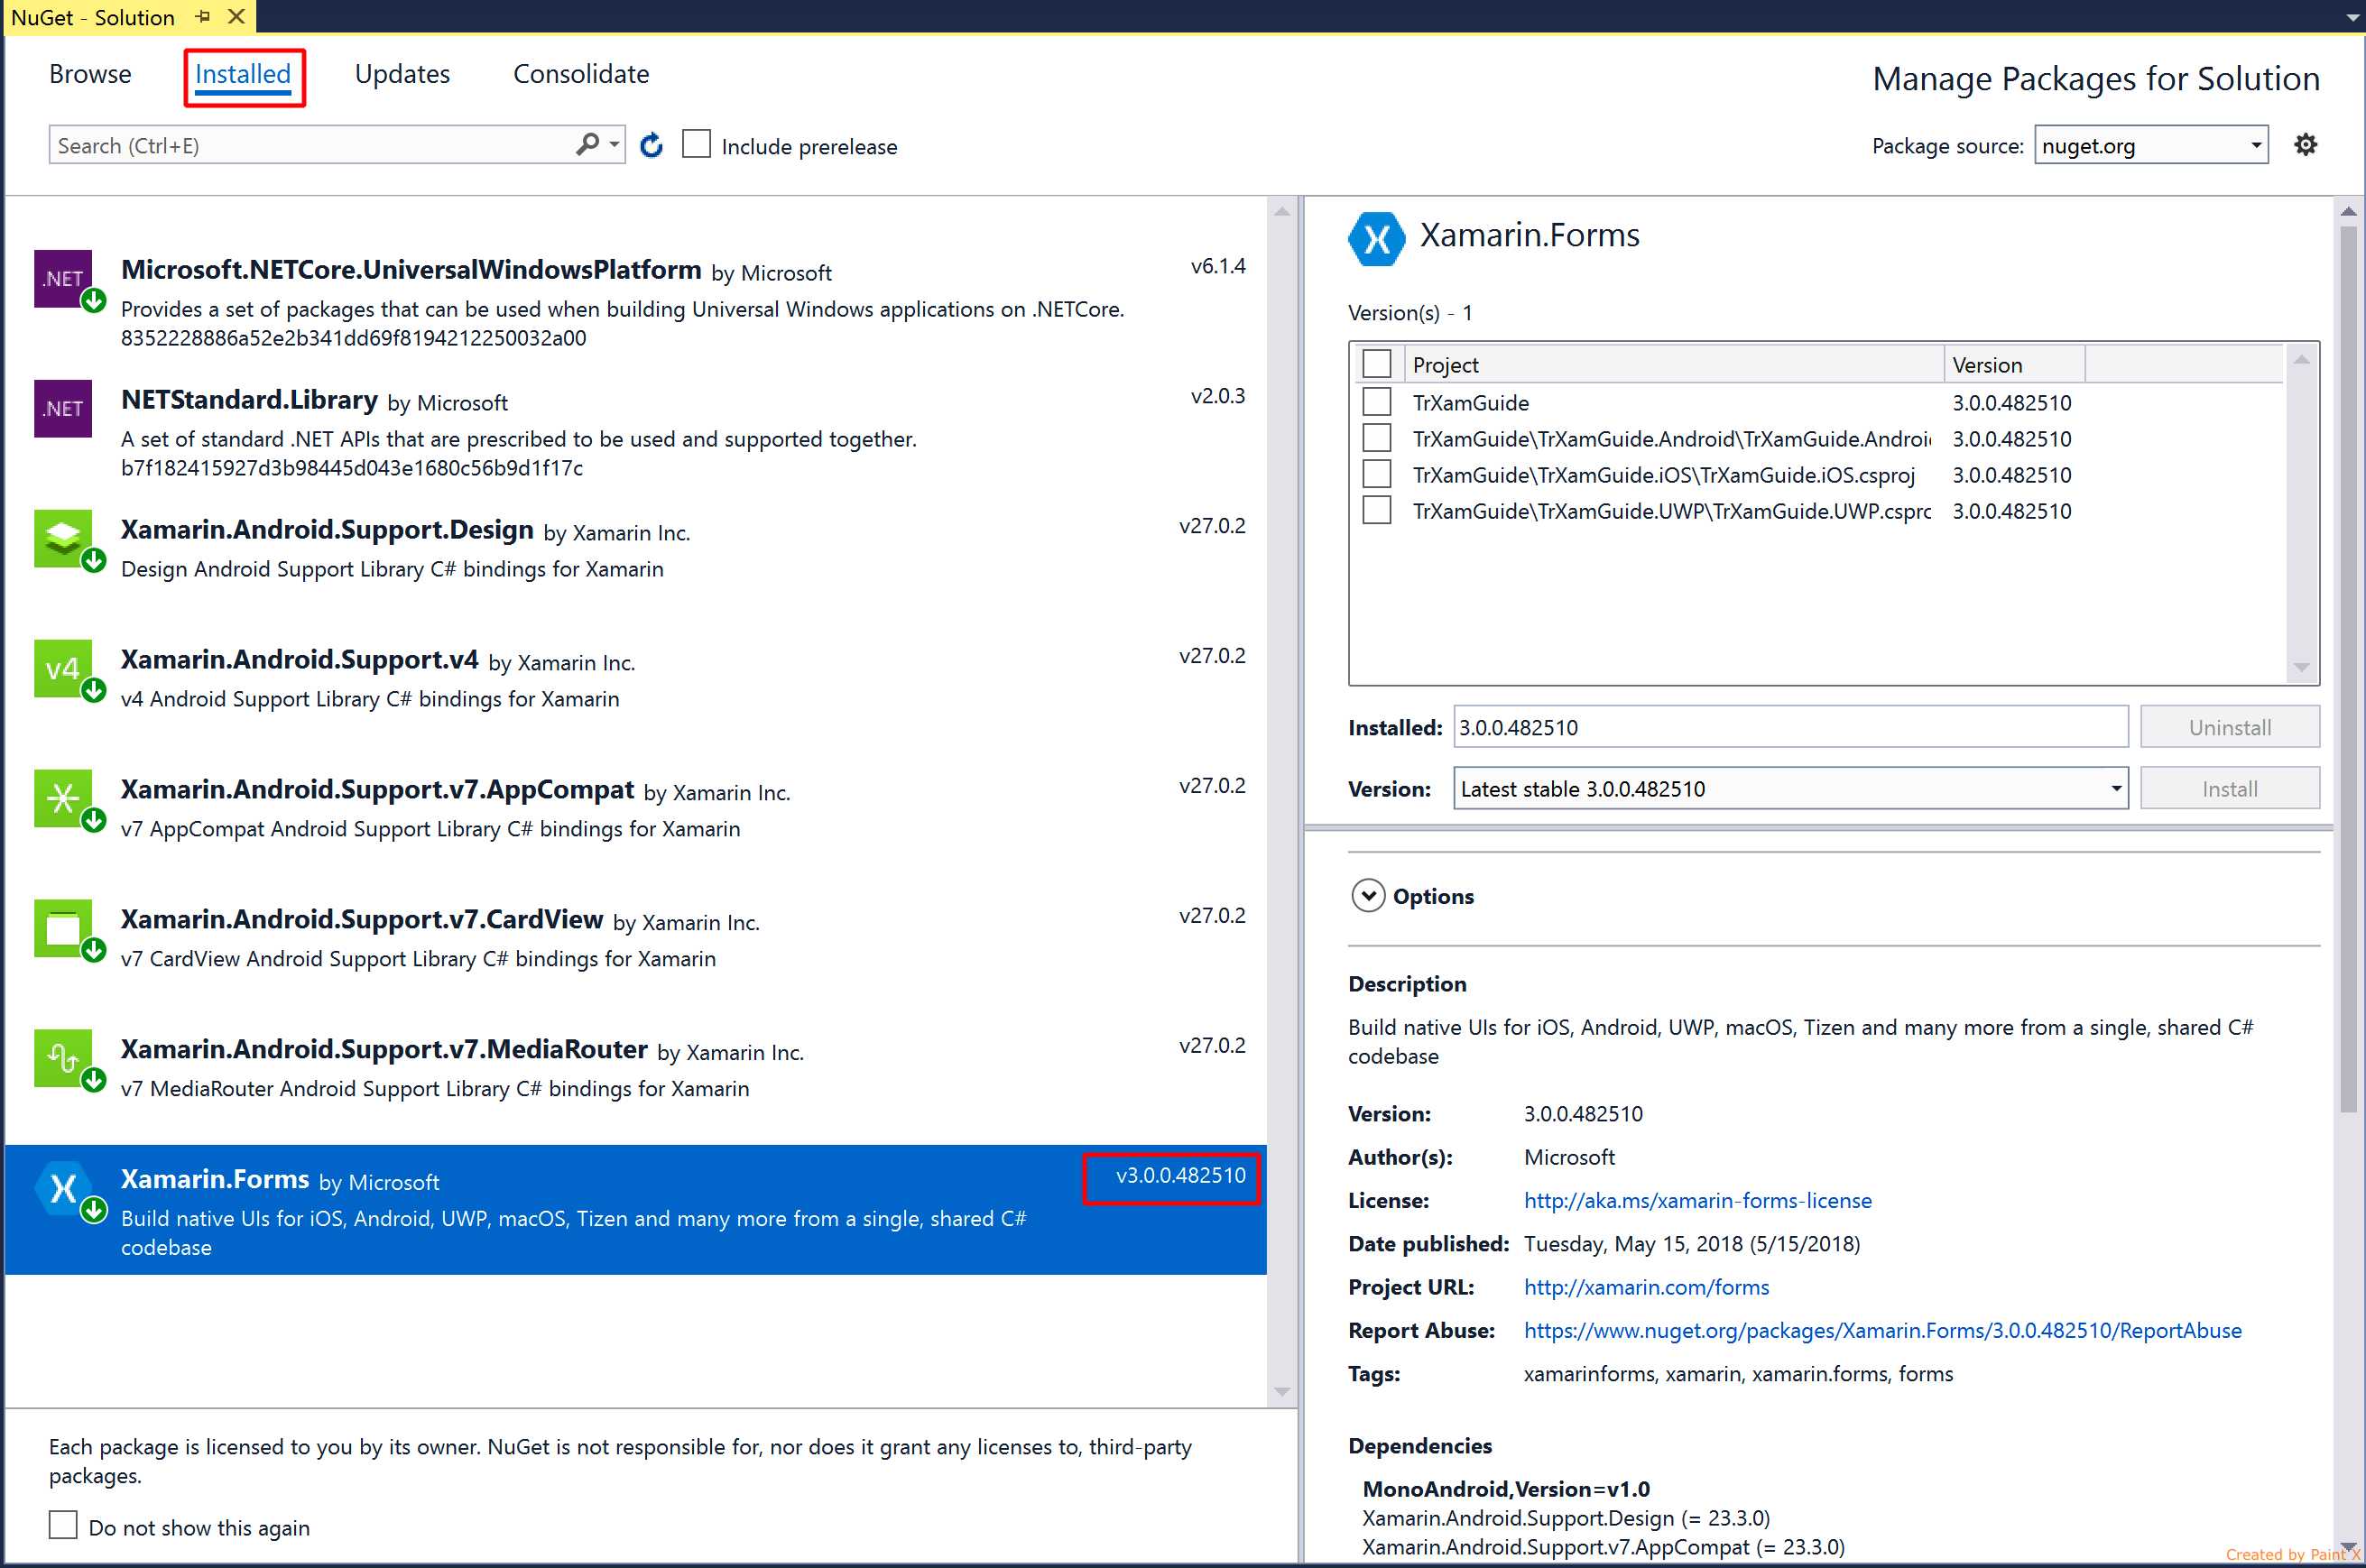The height and width of the screenshot is (1568, 2366).
Task: Click Xamarin.Forms logo in details pane
Action: pos(1376,239)
